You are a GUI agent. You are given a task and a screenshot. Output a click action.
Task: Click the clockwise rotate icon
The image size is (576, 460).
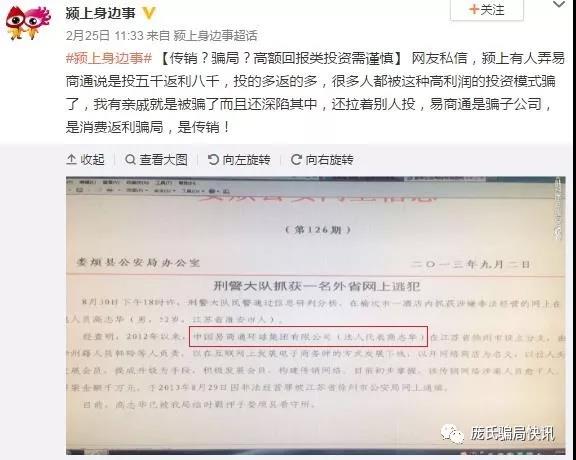click(x=296, y=160)
